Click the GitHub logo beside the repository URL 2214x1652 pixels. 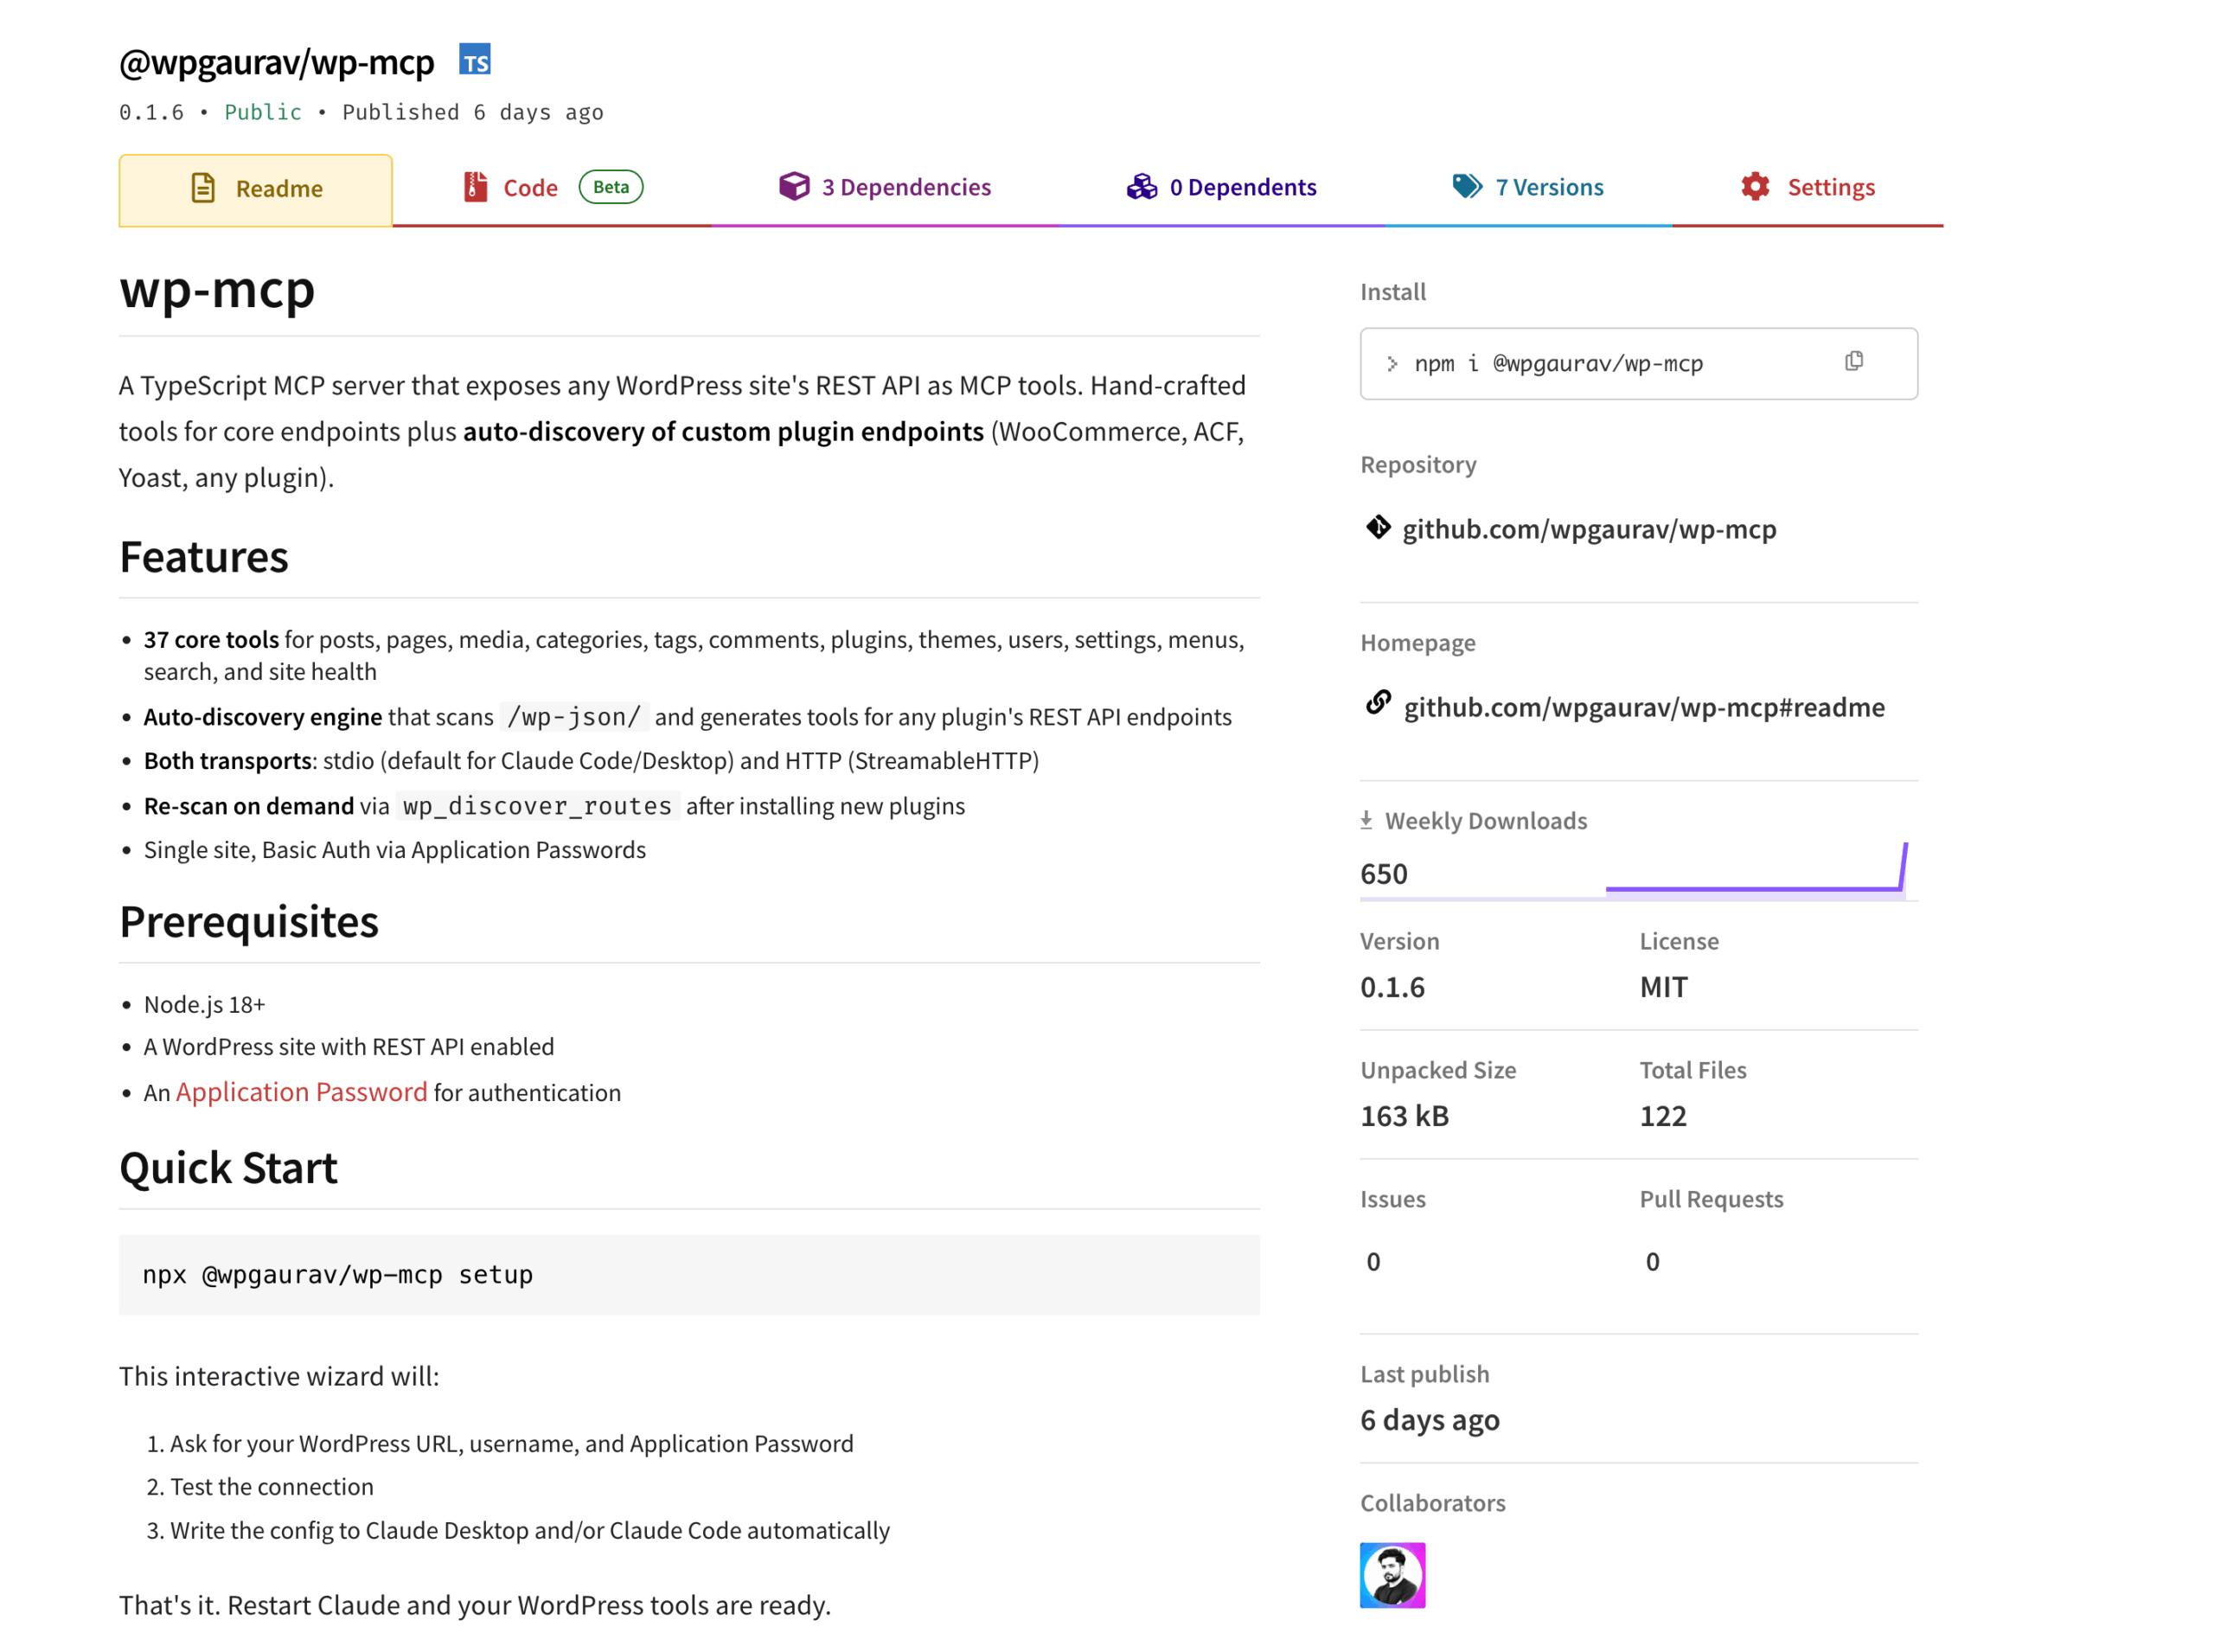click(x=1379, y=527)
